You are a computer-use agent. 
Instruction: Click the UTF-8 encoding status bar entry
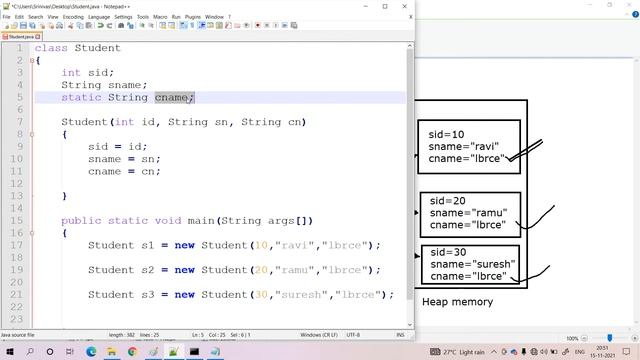coord(353,335)
